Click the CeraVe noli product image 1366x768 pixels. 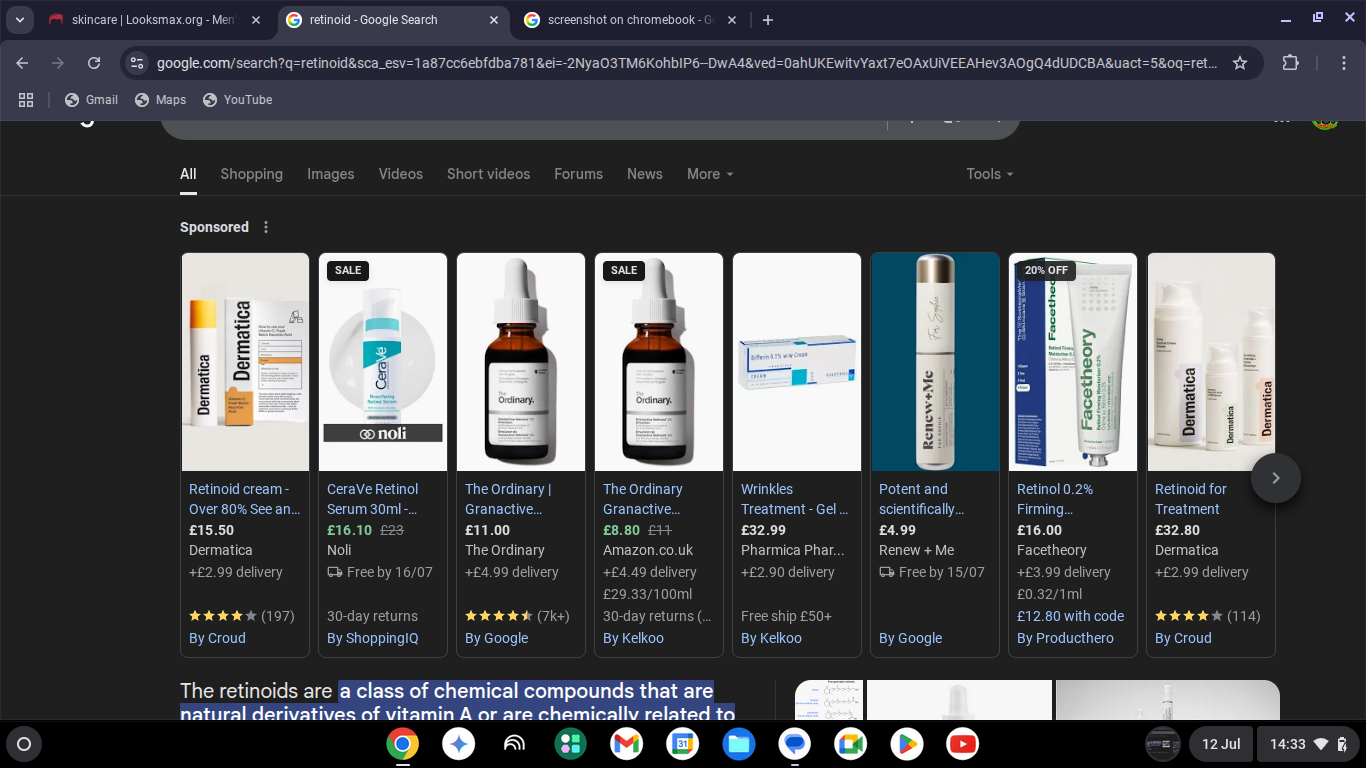point(383,362)
